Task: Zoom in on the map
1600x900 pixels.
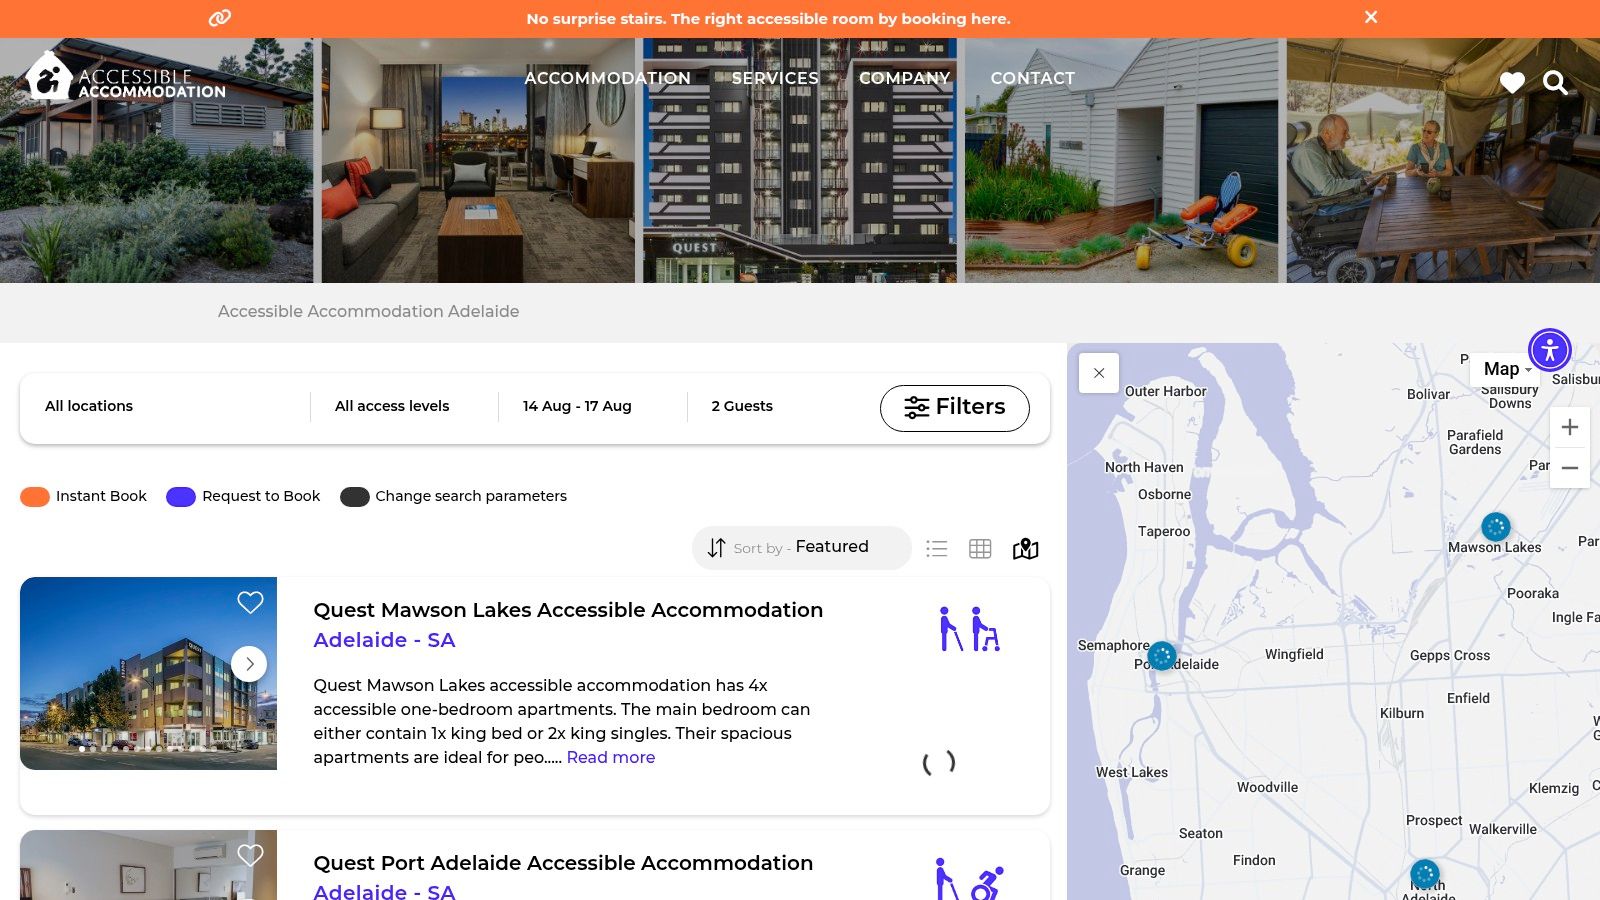Action: tap(1570, 427)
